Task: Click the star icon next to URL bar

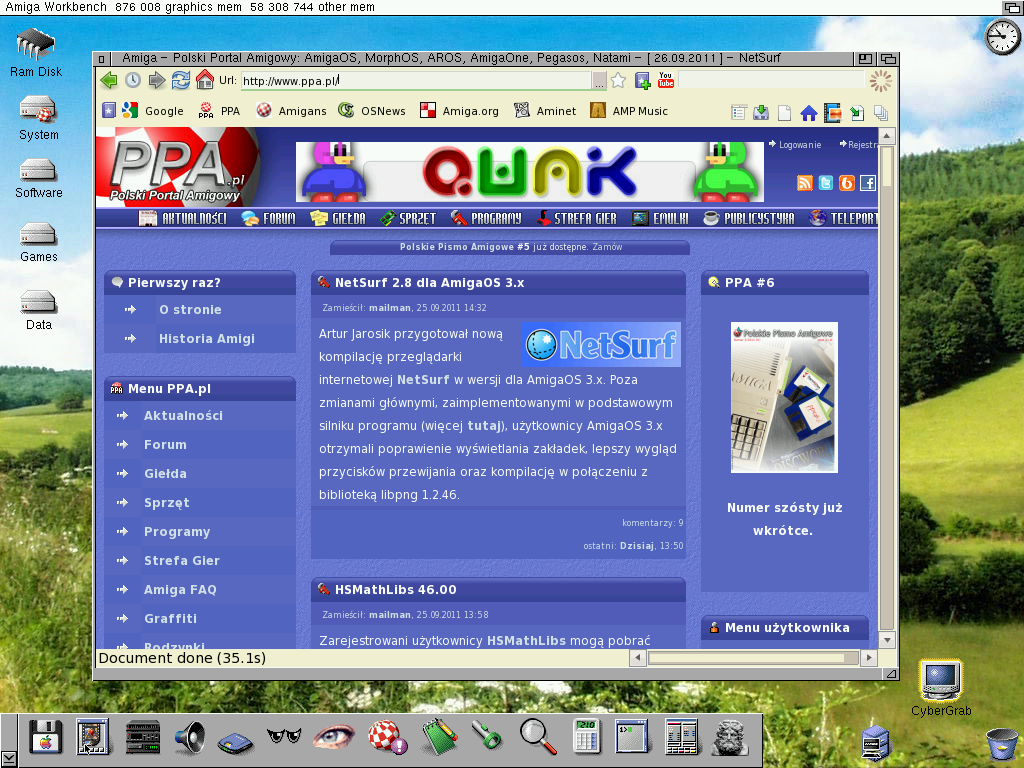Action: pyautogui.click(x=618, y=80)
